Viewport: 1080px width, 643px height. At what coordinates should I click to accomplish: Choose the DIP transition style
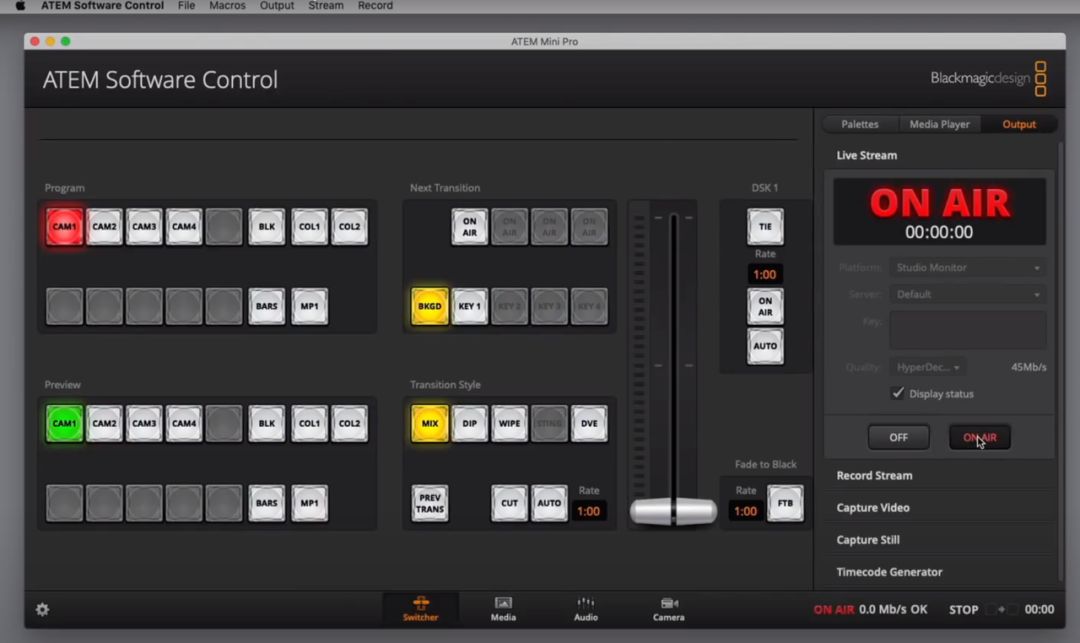470,423
